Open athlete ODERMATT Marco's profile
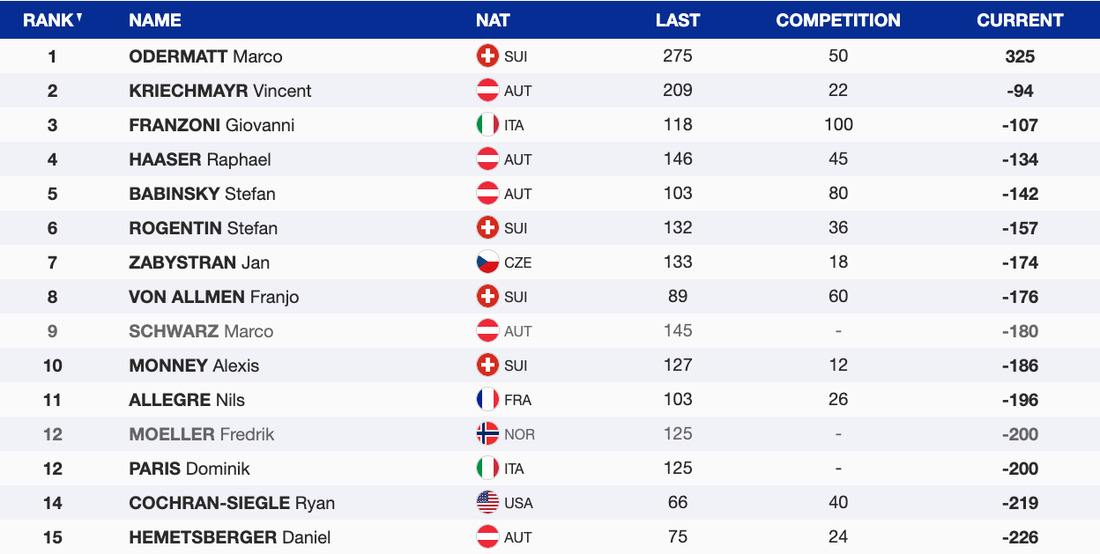 pos(206,57)
